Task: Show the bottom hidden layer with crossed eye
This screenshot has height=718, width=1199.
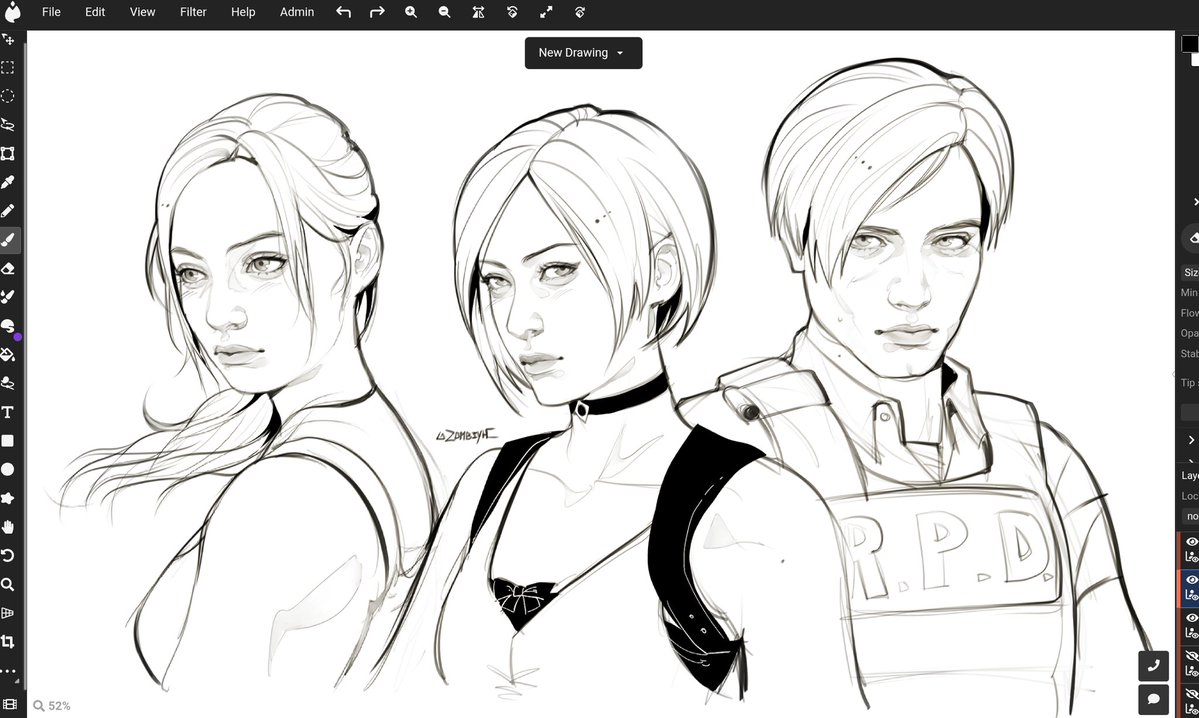Action: (1191, 694)
